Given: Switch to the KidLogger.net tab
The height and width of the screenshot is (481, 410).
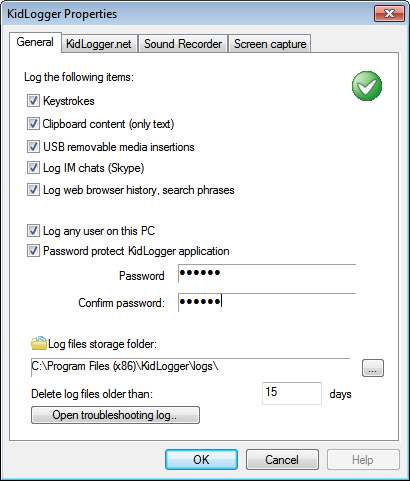Looking at the screenshot, I should (x=99, y=44).
